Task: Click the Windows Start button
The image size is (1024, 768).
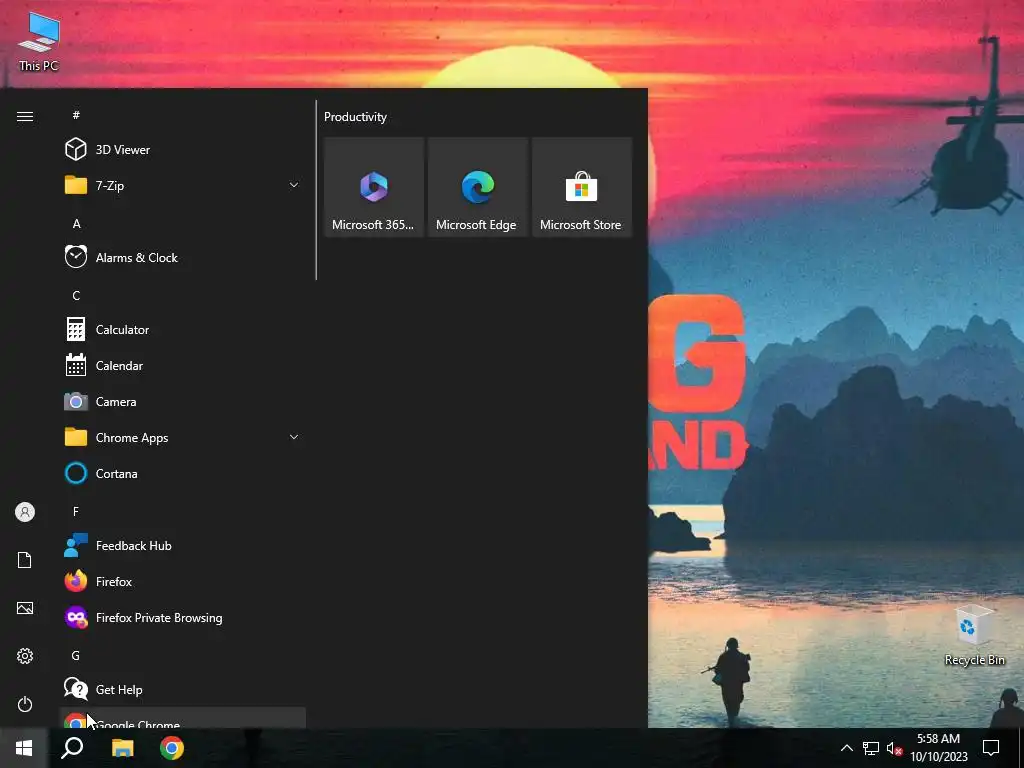Action: (x=24, y=748)
